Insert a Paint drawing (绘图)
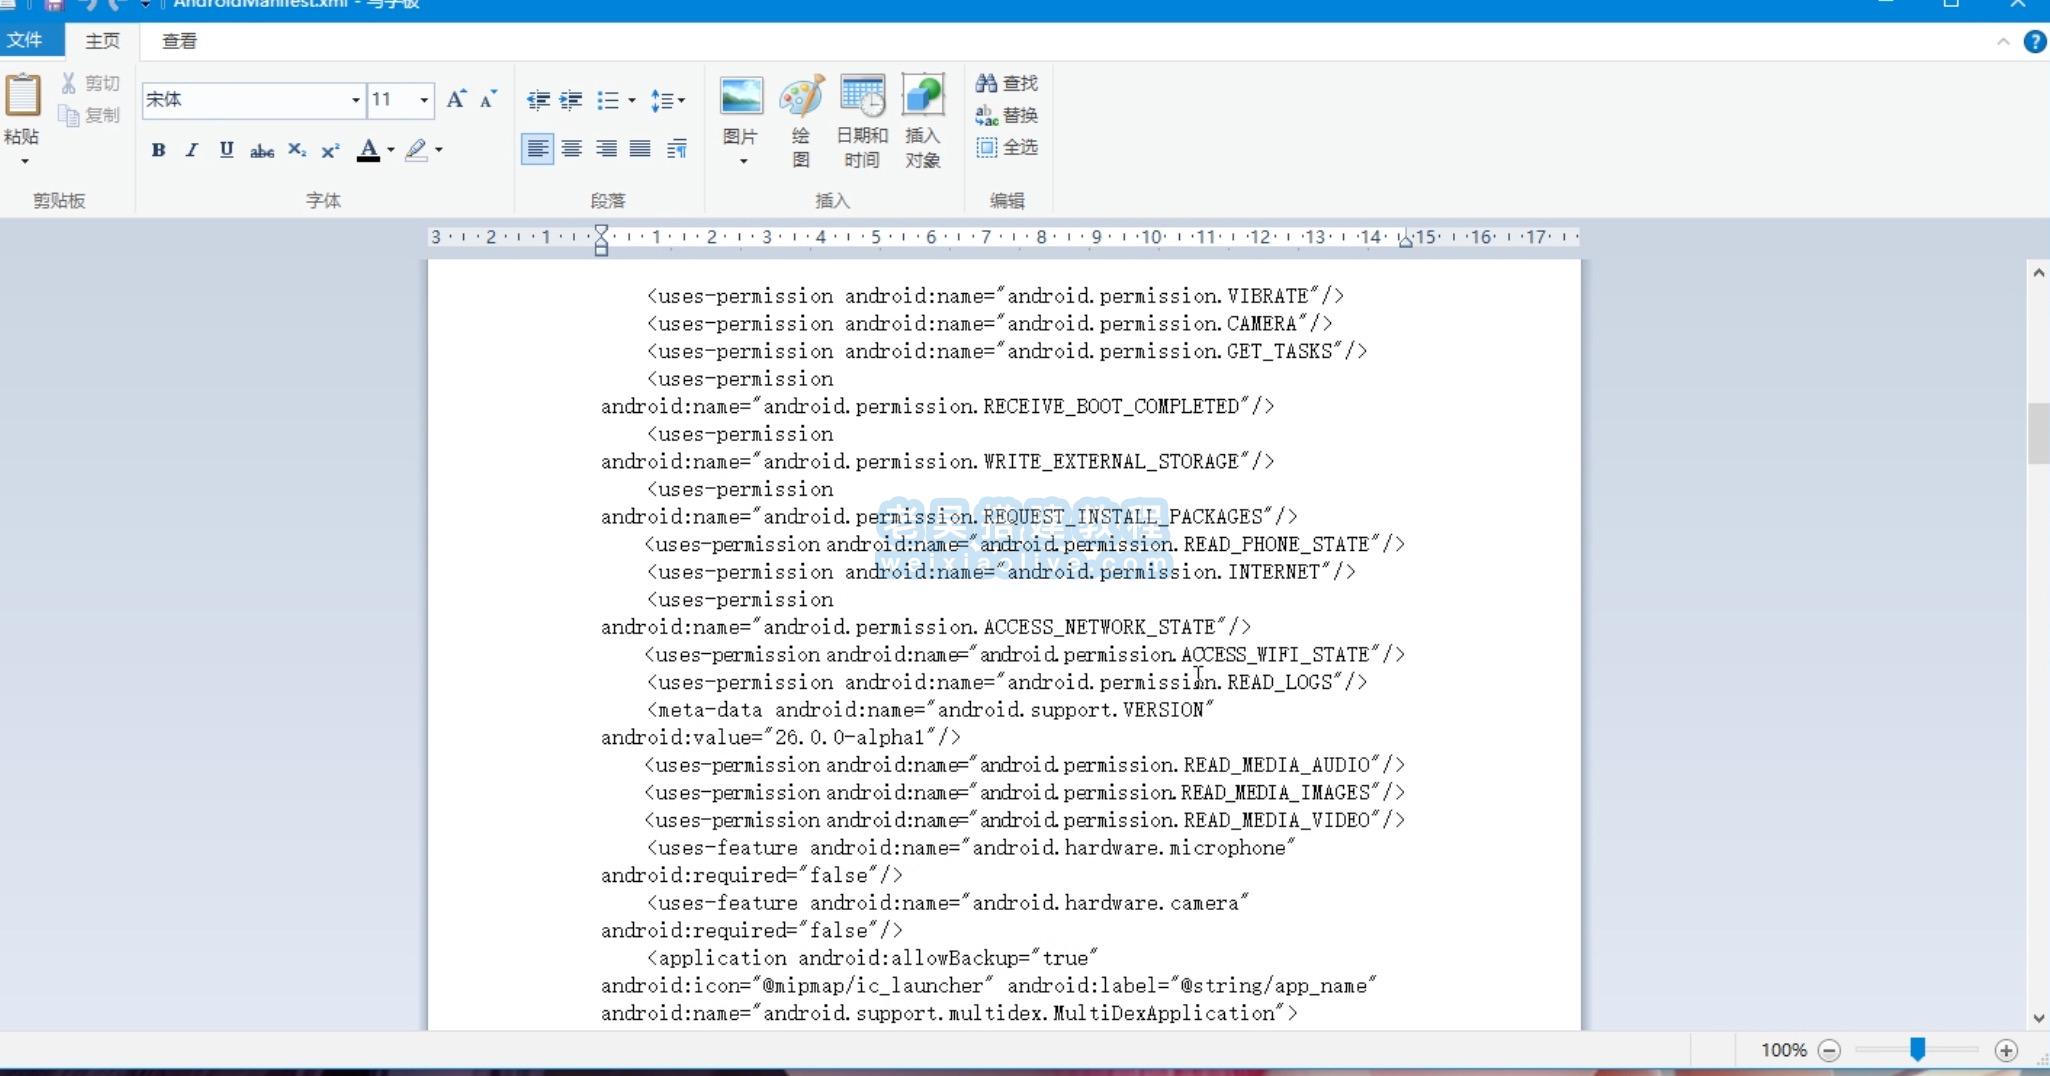Screen dimensions: 2050x1076 [x=801, y=120]
